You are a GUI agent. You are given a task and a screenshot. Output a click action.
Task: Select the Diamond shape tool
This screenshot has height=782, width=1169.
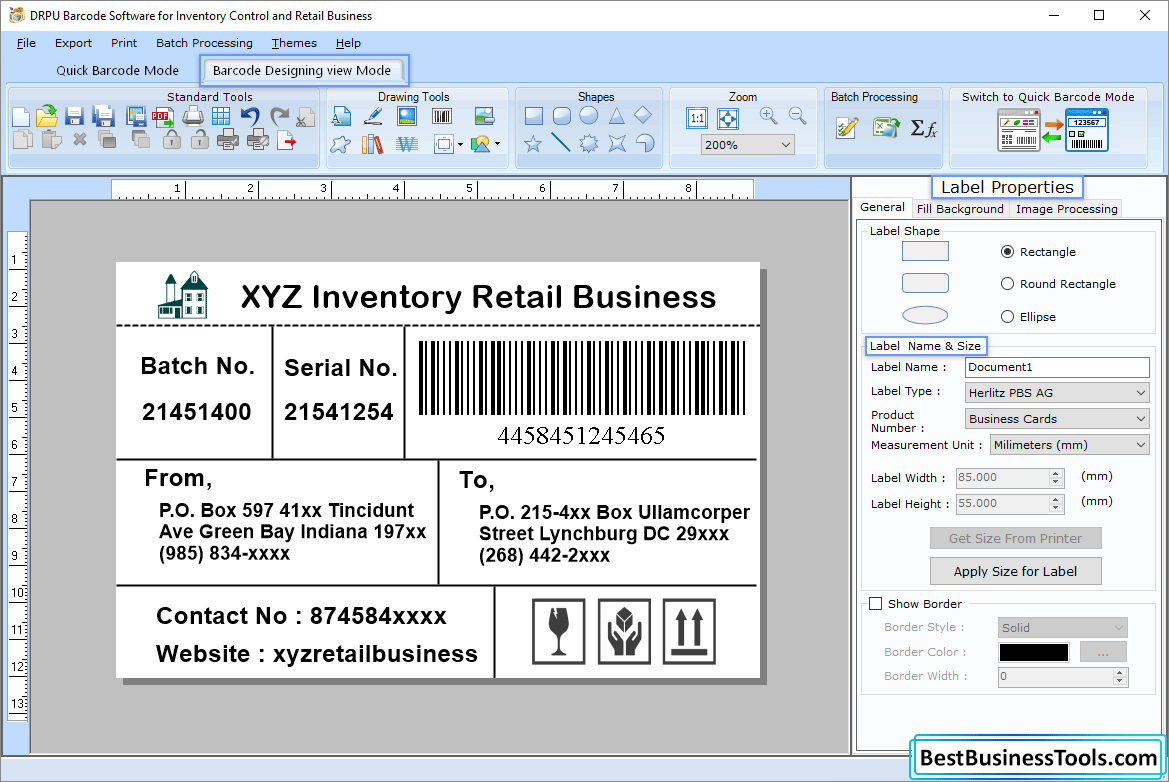(643, 116)
